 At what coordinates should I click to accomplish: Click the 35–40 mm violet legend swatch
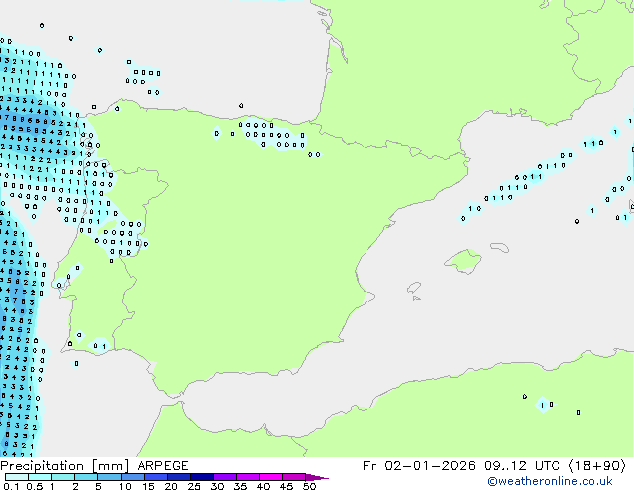(x=248, y=477)
